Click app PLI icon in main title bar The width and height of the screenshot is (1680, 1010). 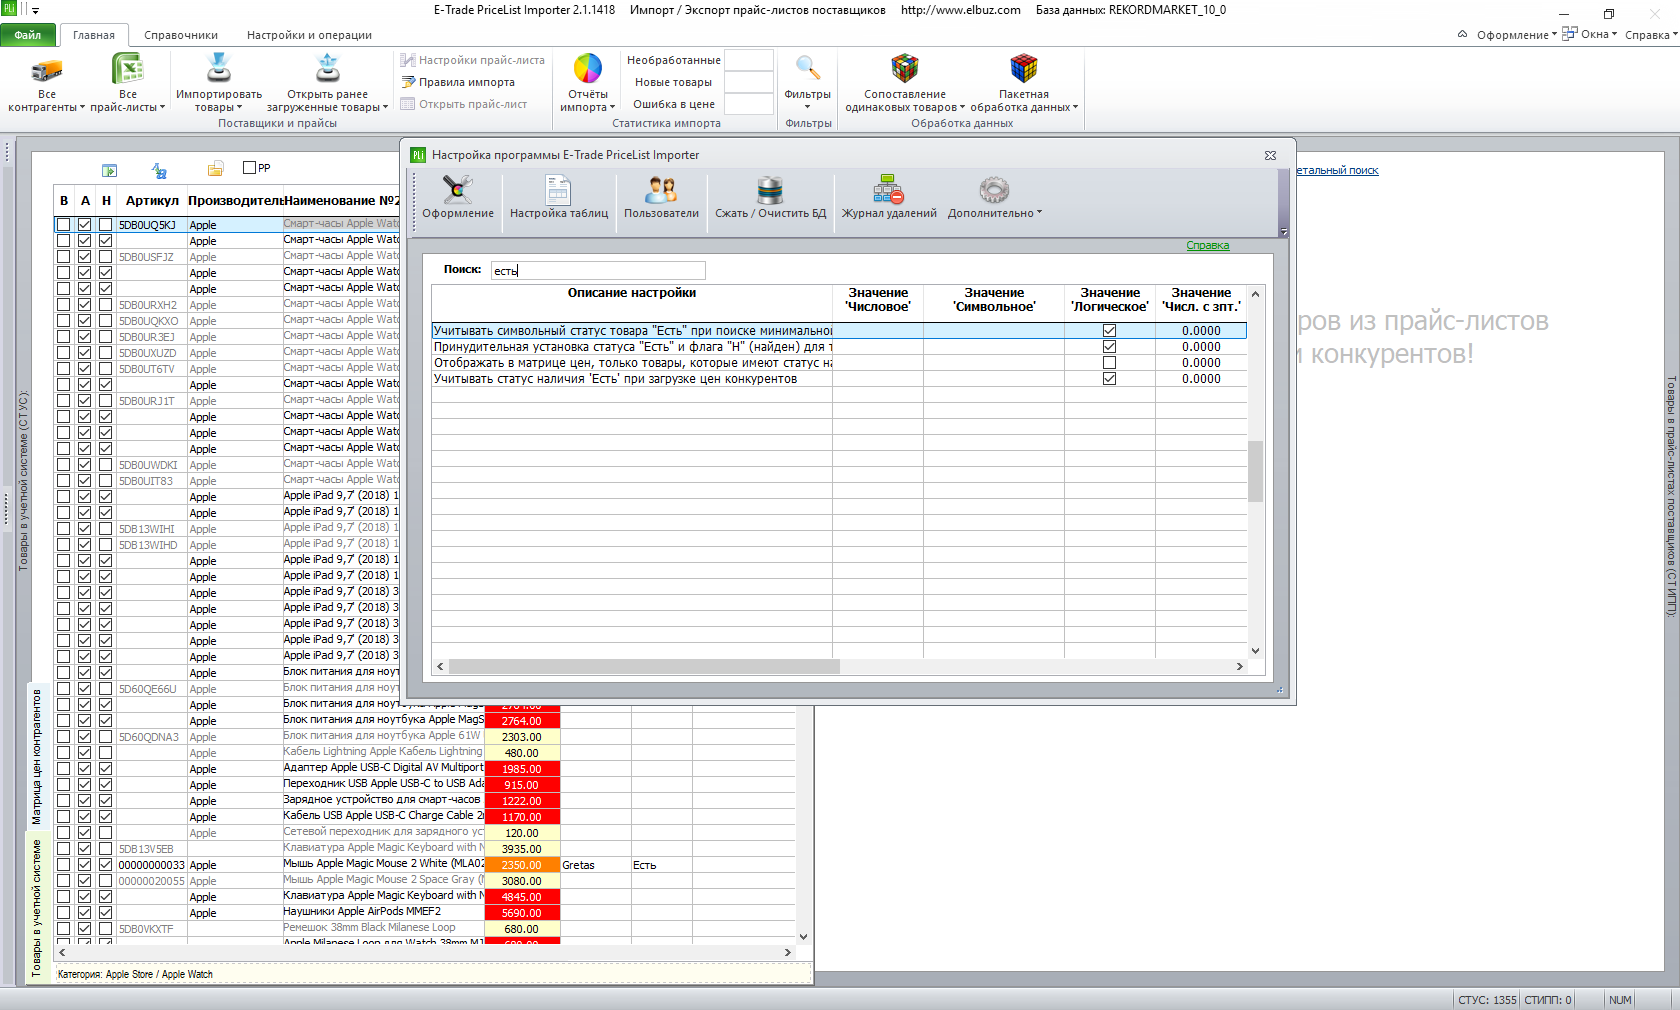pyautogui.click(x=9, y=9)
